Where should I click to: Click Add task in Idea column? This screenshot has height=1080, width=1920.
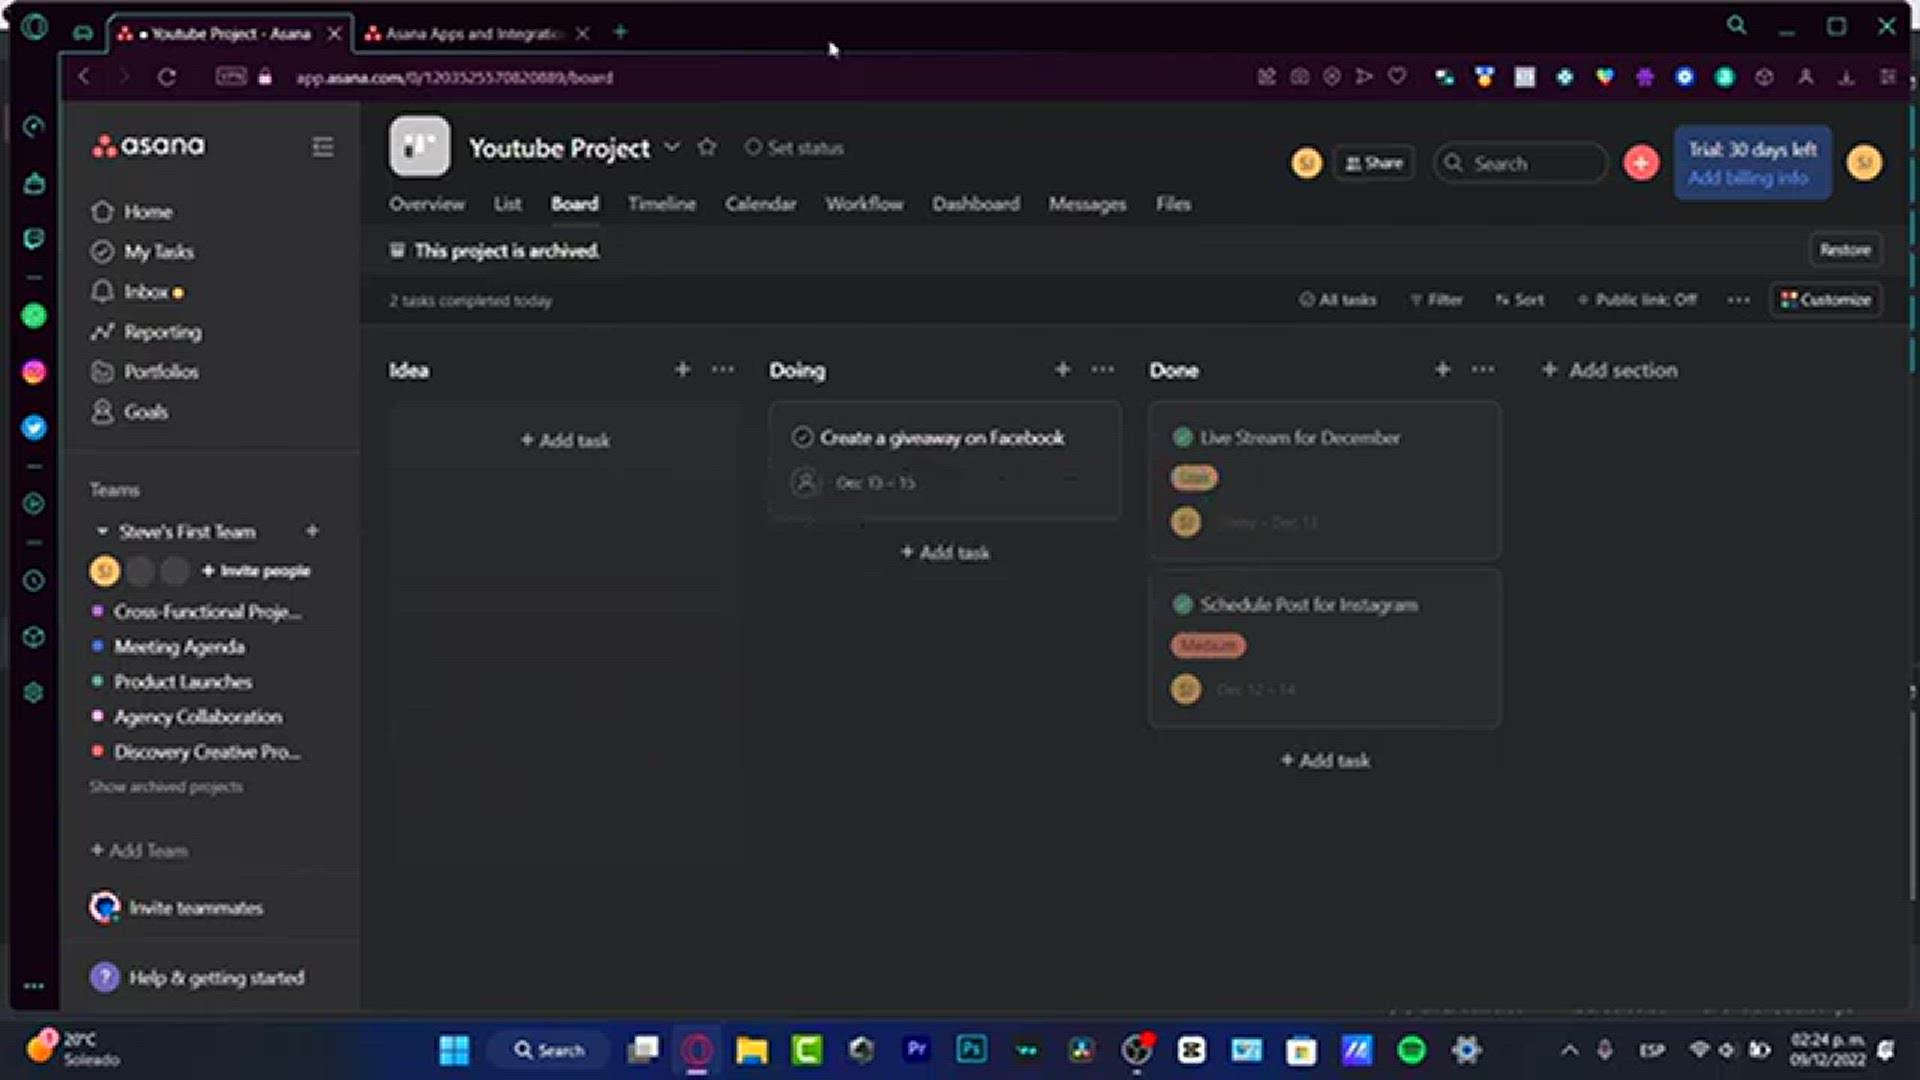point(565,440)
